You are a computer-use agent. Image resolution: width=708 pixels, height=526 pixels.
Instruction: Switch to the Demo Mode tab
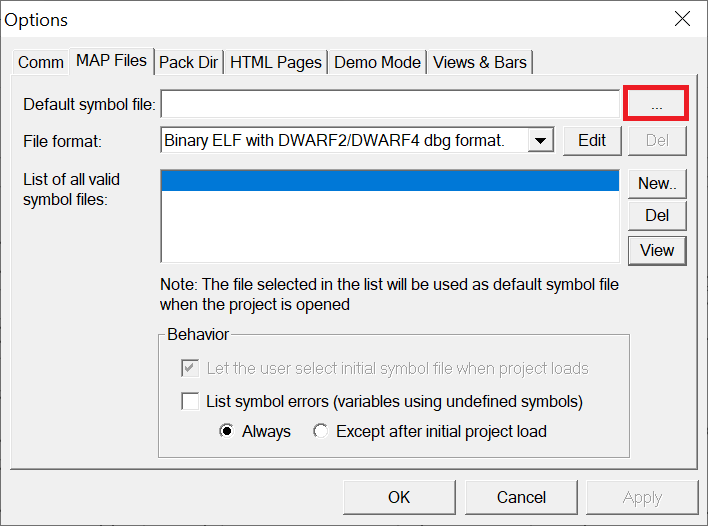coord(377,62)
